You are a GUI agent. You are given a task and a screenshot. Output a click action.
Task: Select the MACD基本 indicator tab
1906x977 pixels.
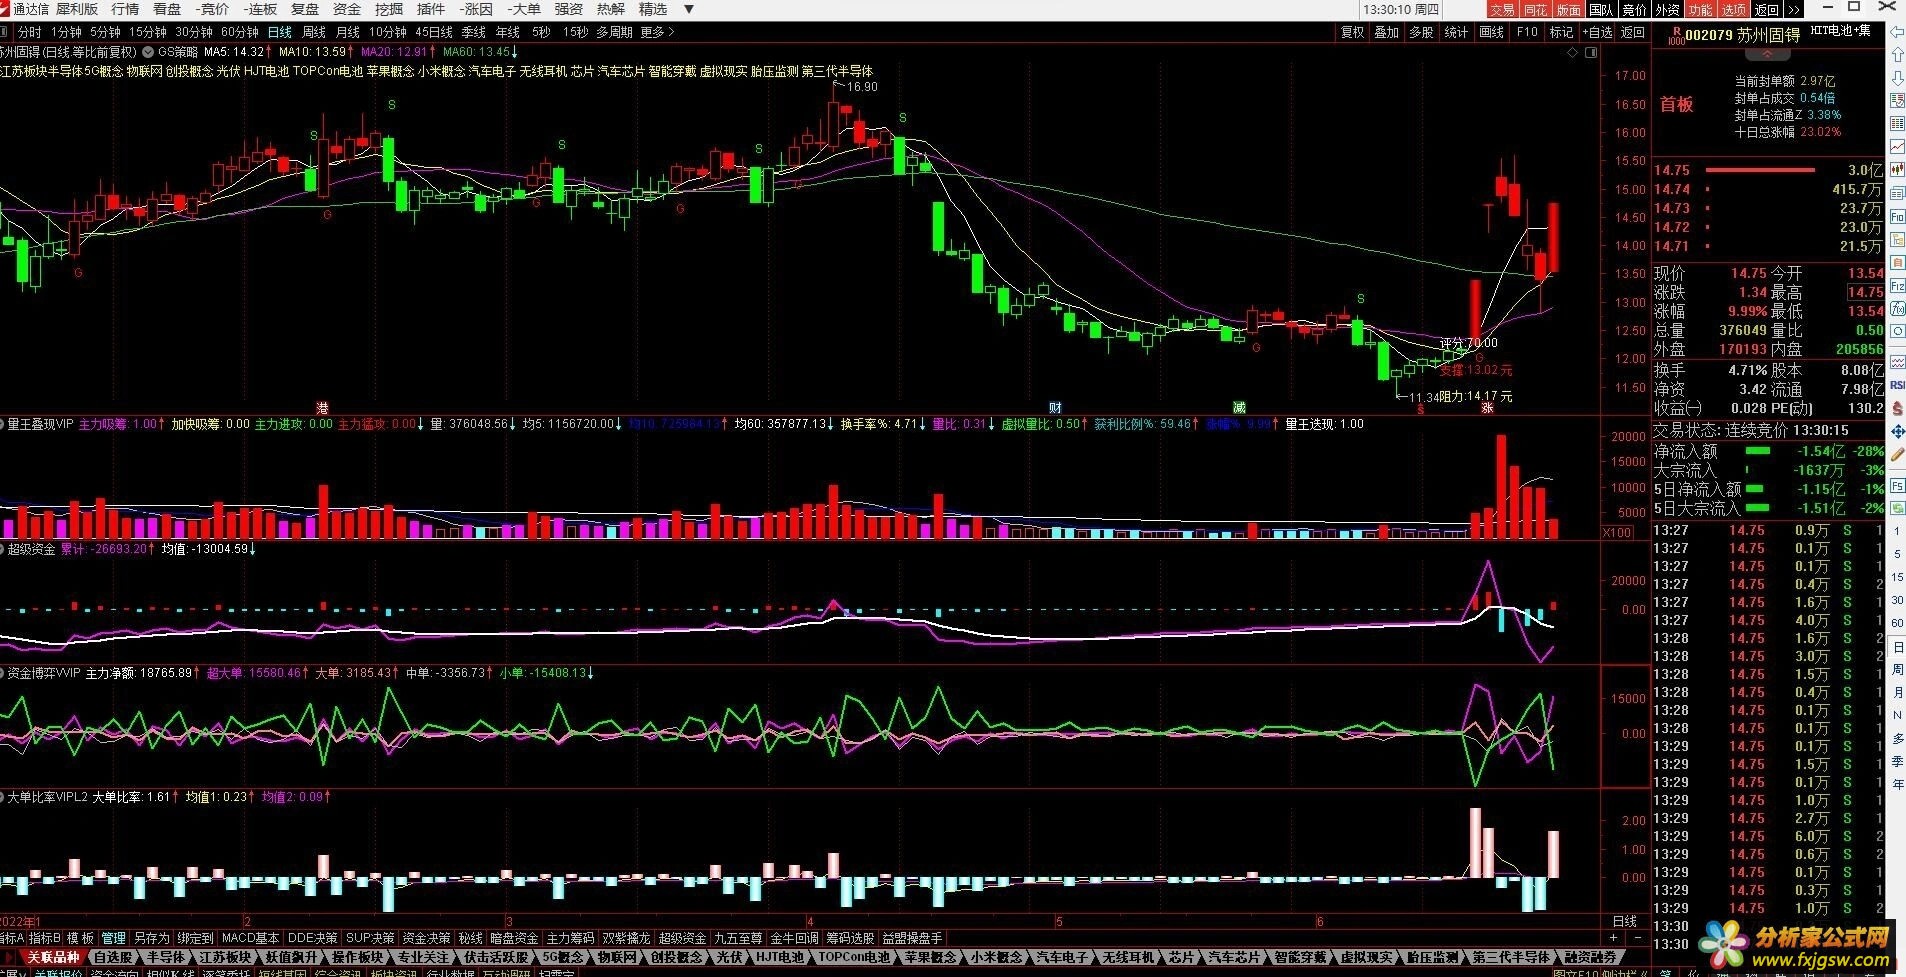(x=250, y=938)
